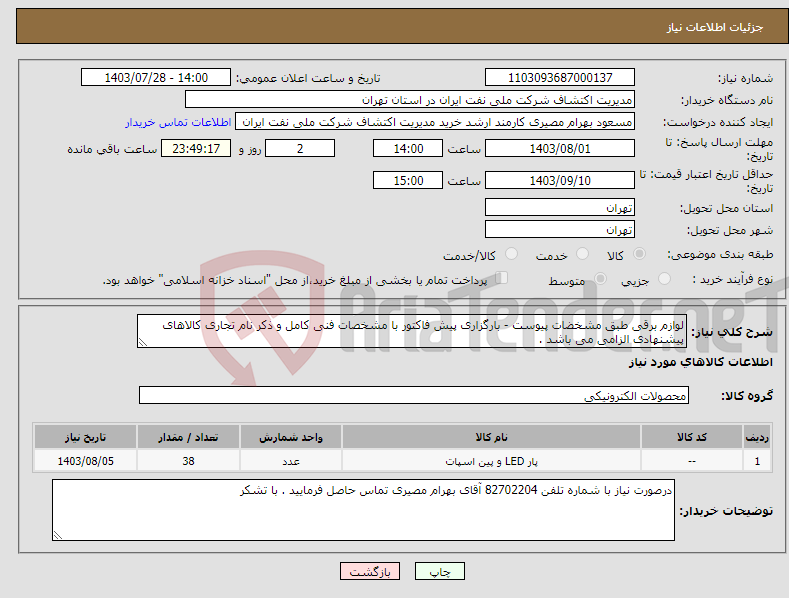Click the بازگشت back button
Image resolution: width=789 pixels, height=598 pixels.
coord(370,571)
